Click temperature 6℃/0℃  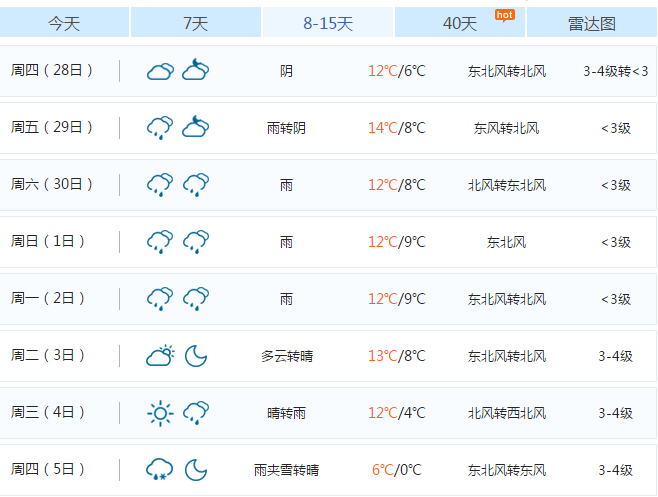pyautogui.click(x=397, y=471)
